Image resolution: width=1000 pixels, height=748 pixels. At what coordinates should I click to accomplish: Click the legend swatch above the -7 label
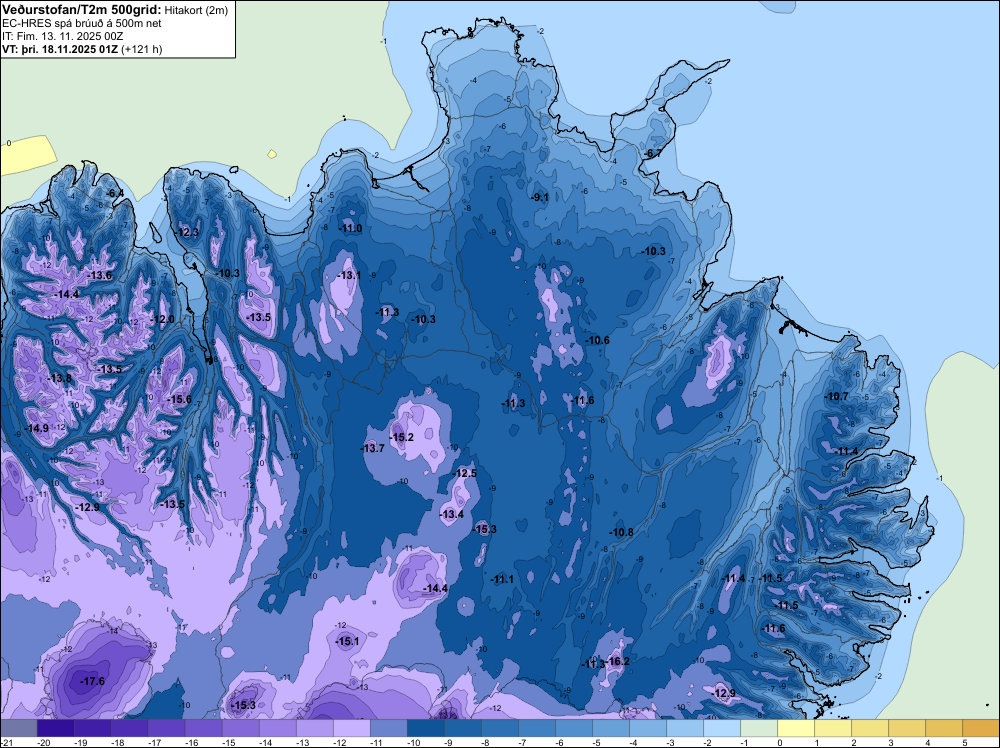(536, 728)
